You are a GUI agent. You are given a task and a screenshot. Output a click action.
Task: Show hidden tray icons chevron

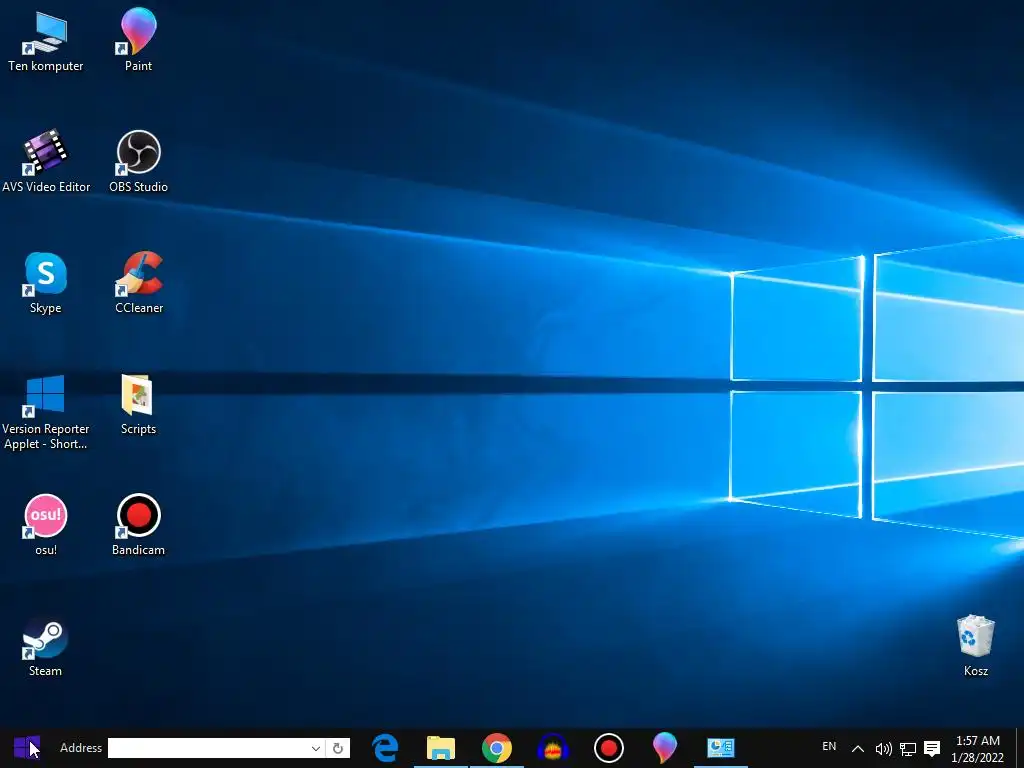click(858, 748)
